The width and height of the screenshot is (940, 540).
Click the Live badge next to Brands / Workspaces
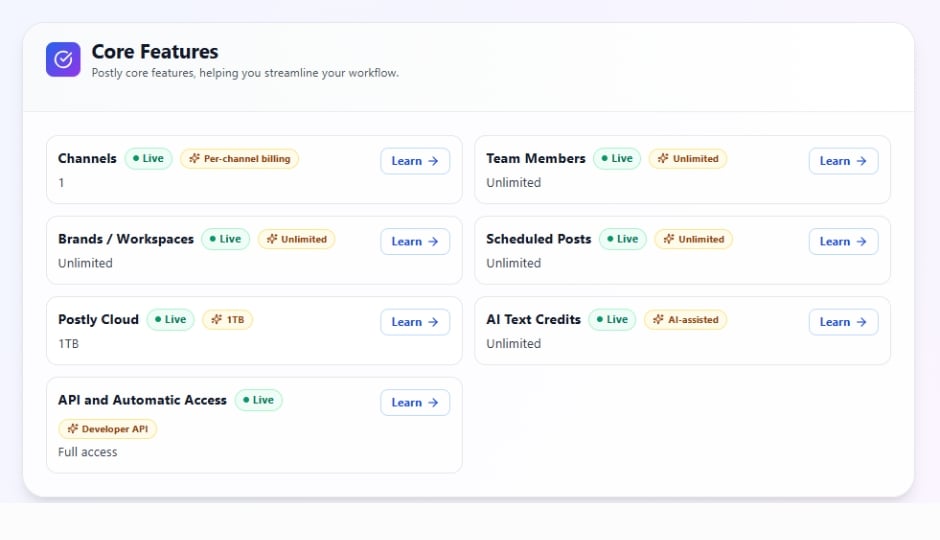click(x=225, y=239)
